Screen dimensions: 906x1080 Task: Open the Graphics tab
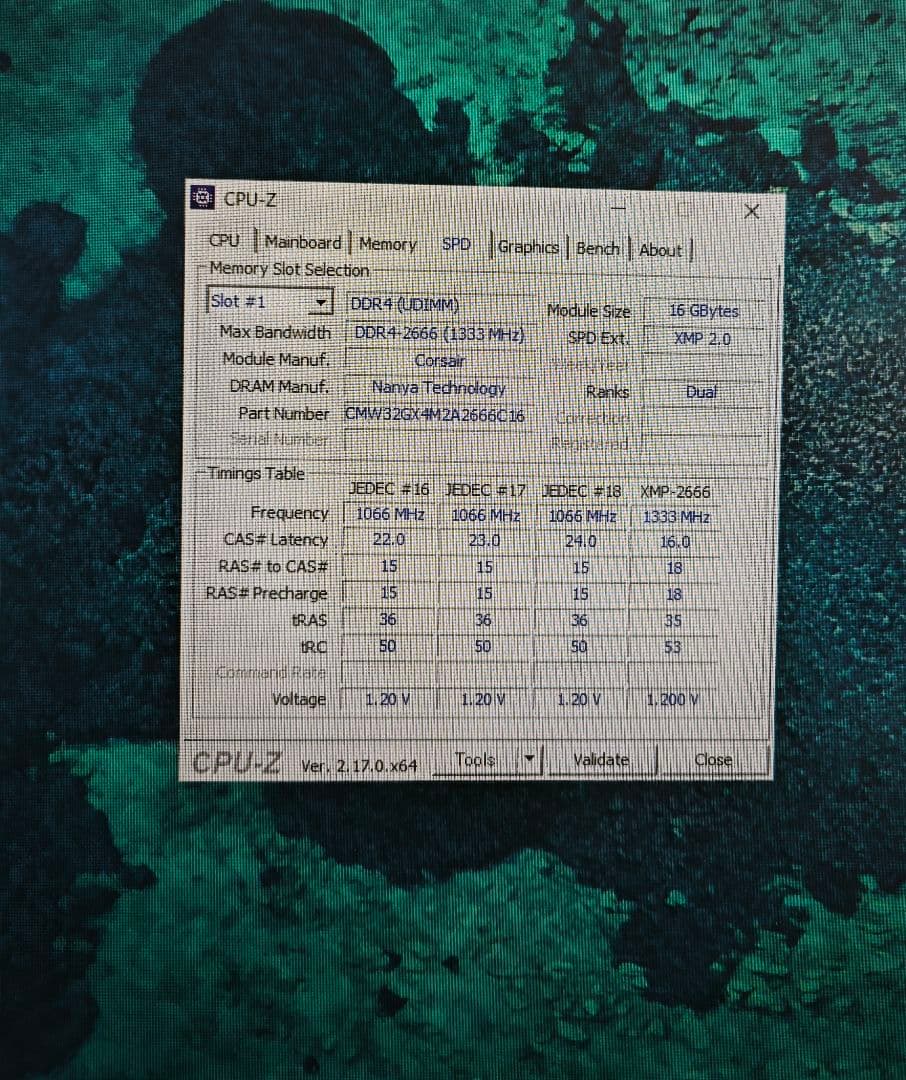tap(528, 247)
